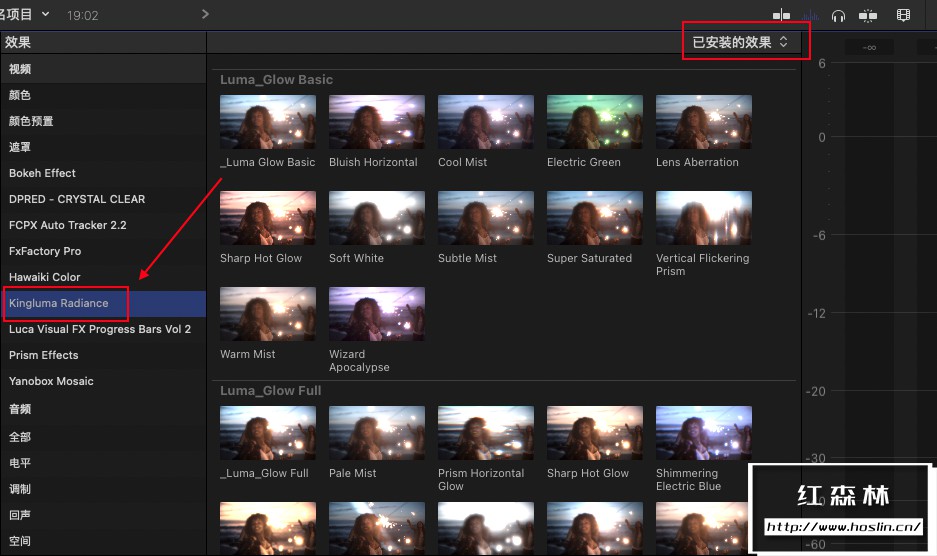This screenshot has width=937, height=556.
Task: Select the Shimmering Electric Blue effect thumbnail
Action: [704, 433]
